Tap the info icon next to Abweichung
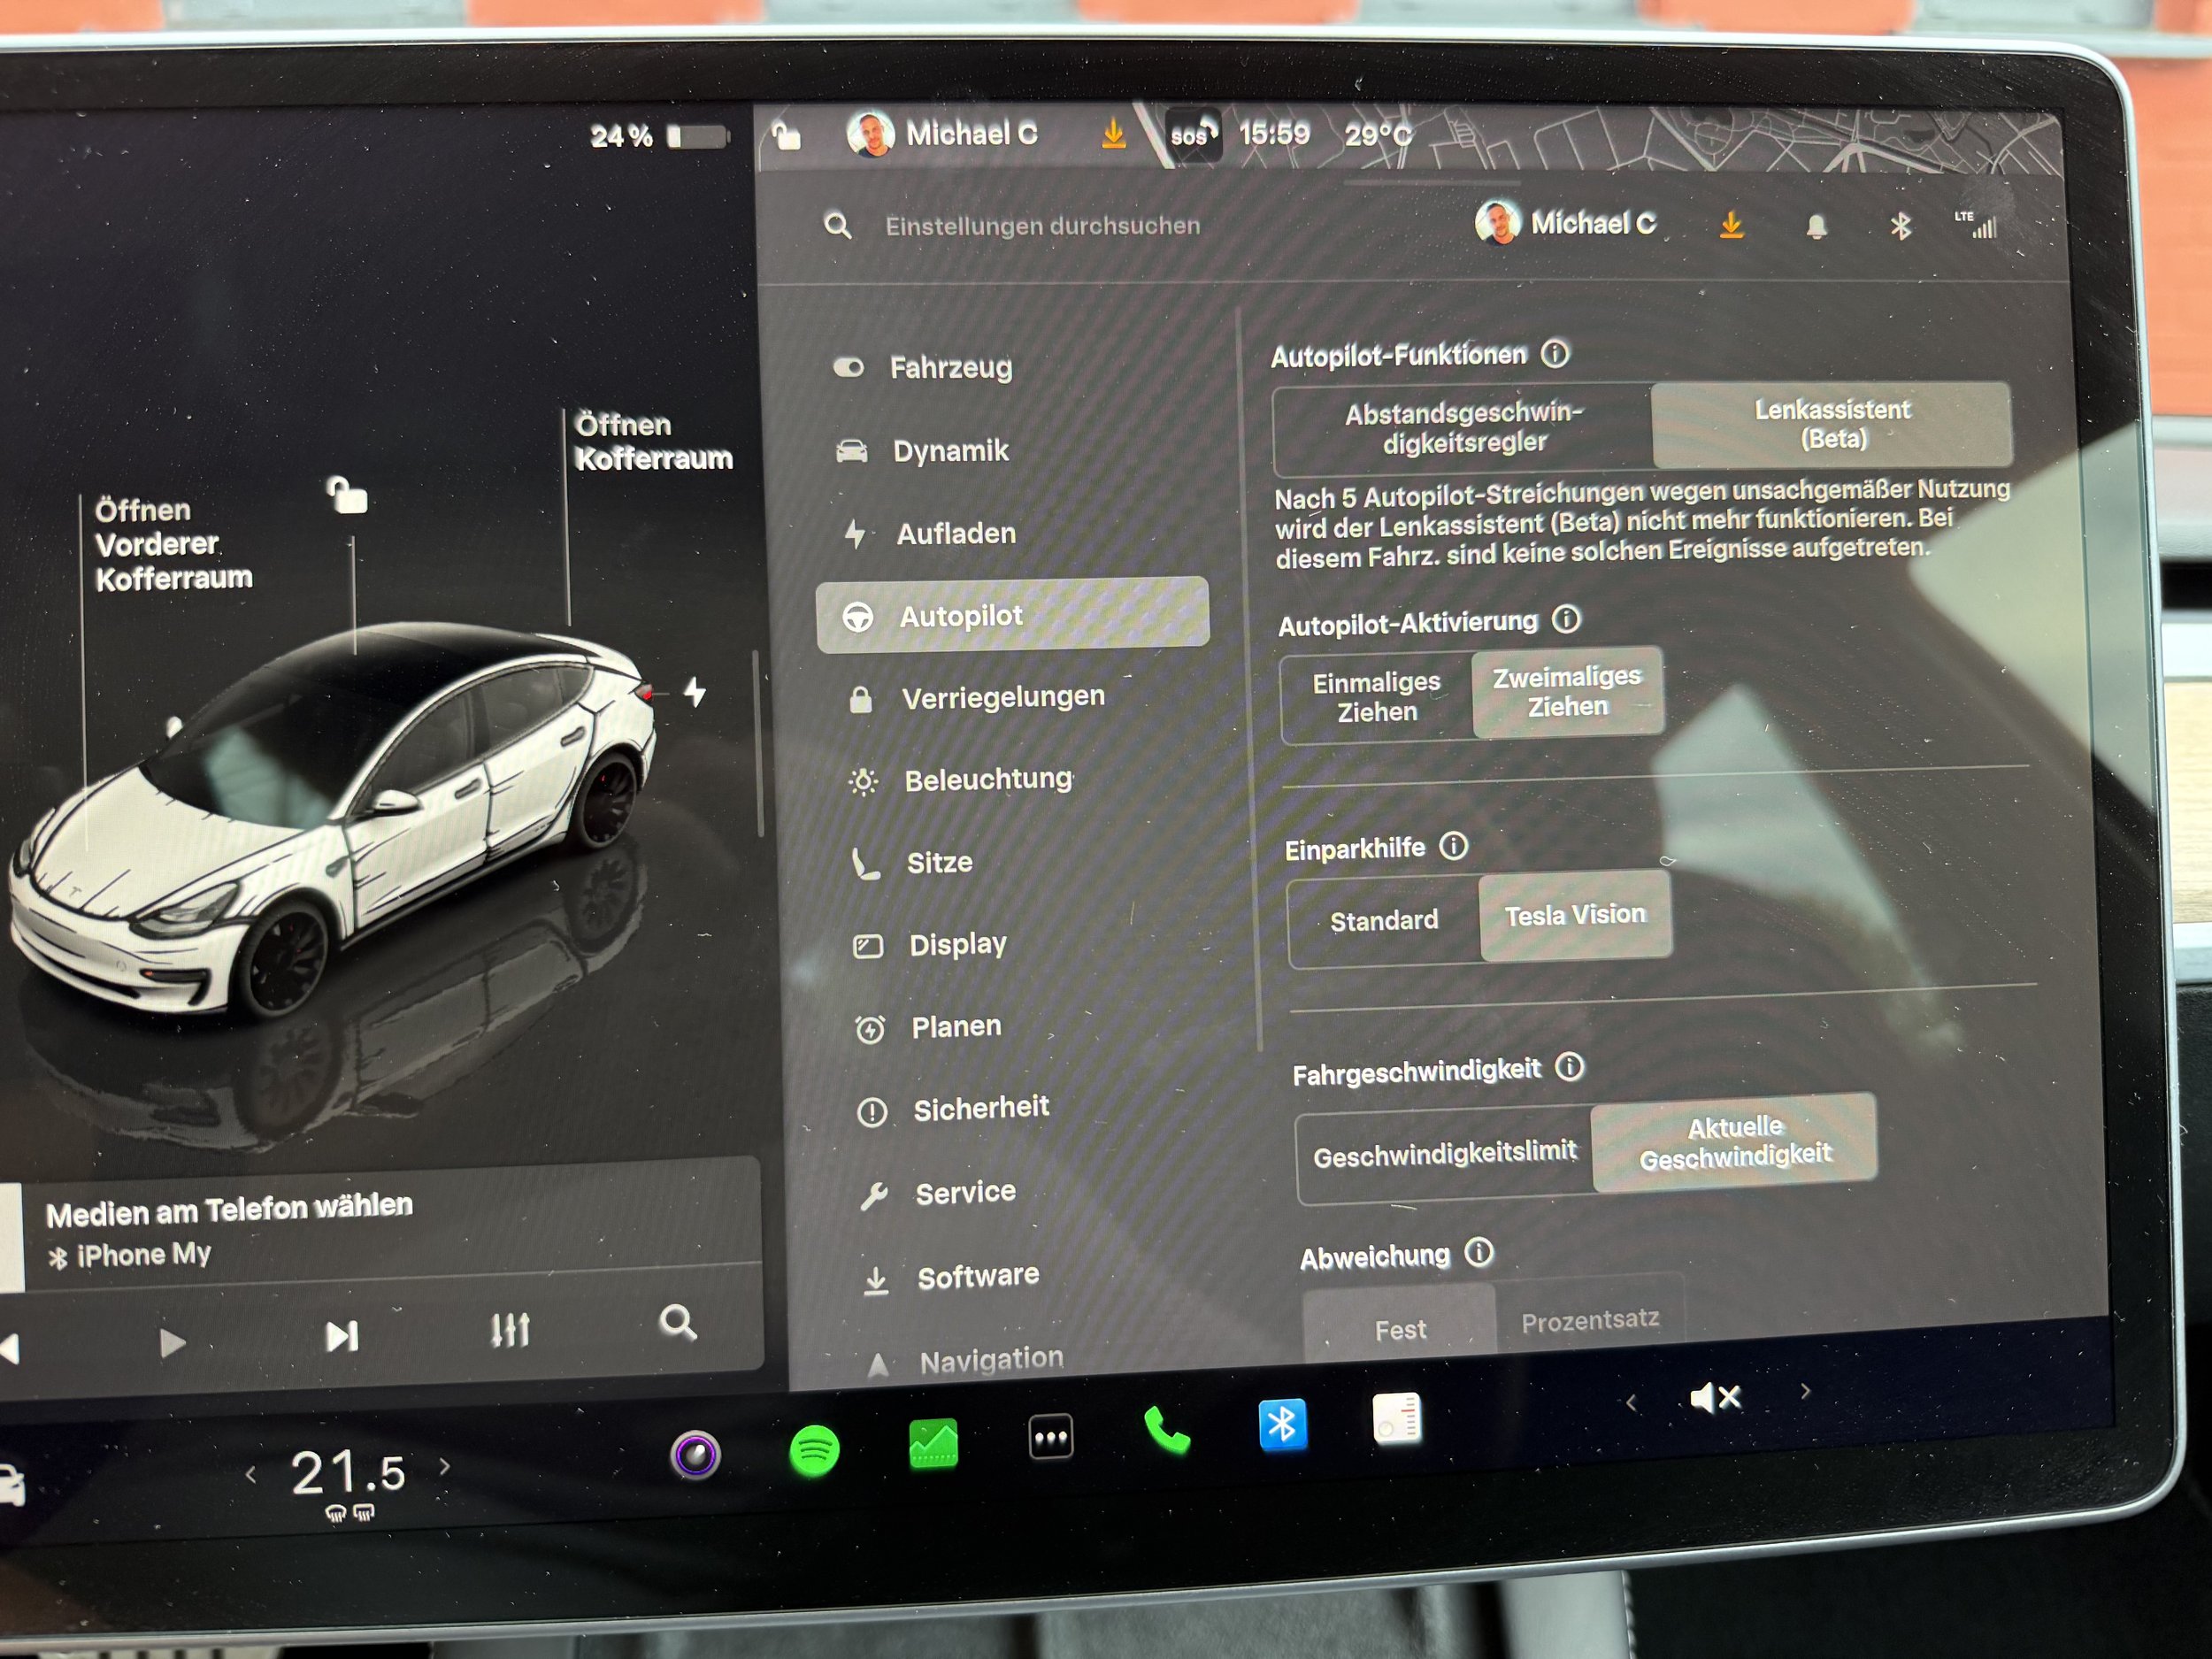Image resolution: width=2212 pixels, height=1659 pixels. [x=1479, y=1252]
